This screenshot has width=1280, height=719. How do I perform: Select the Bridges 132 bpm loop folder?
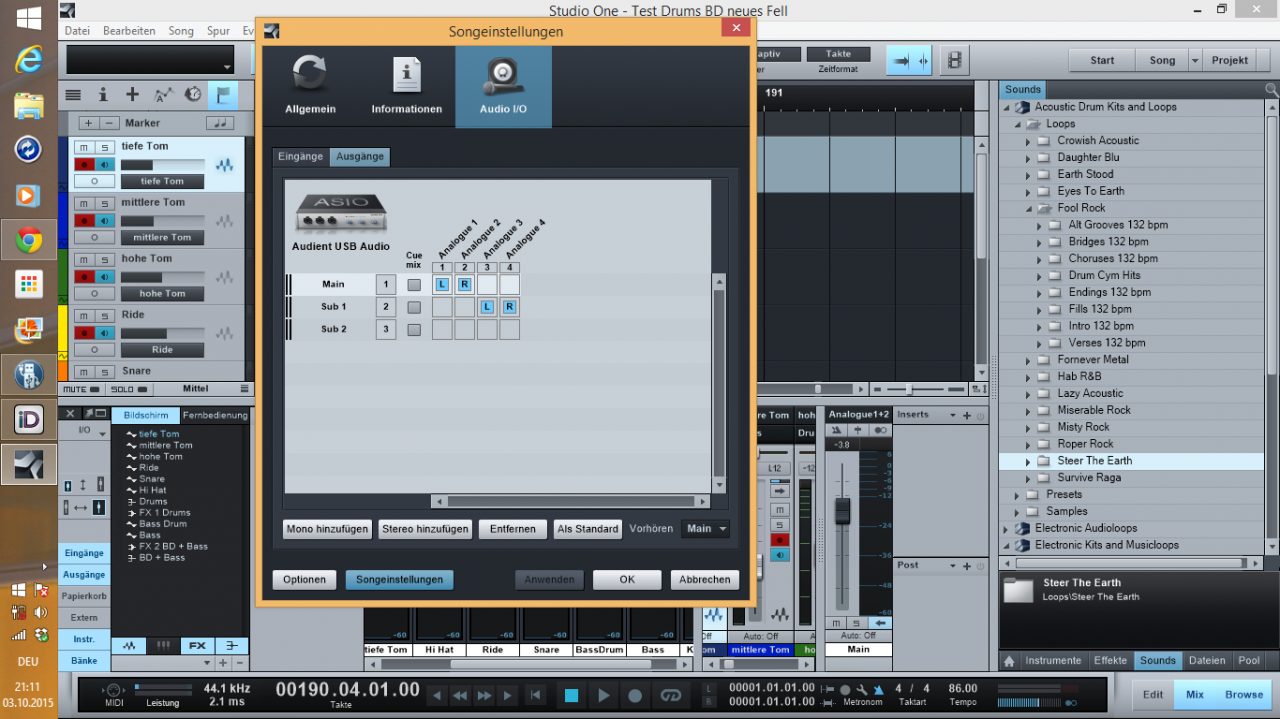[1108, 242]
